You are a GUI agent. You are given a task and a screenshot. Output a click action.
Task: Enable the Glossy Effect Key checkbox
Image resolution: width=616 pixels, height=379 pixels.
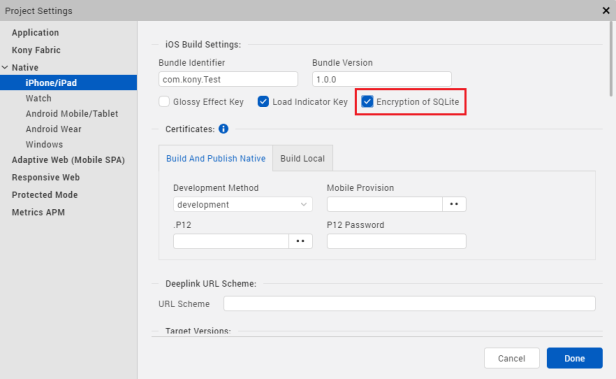164,102
